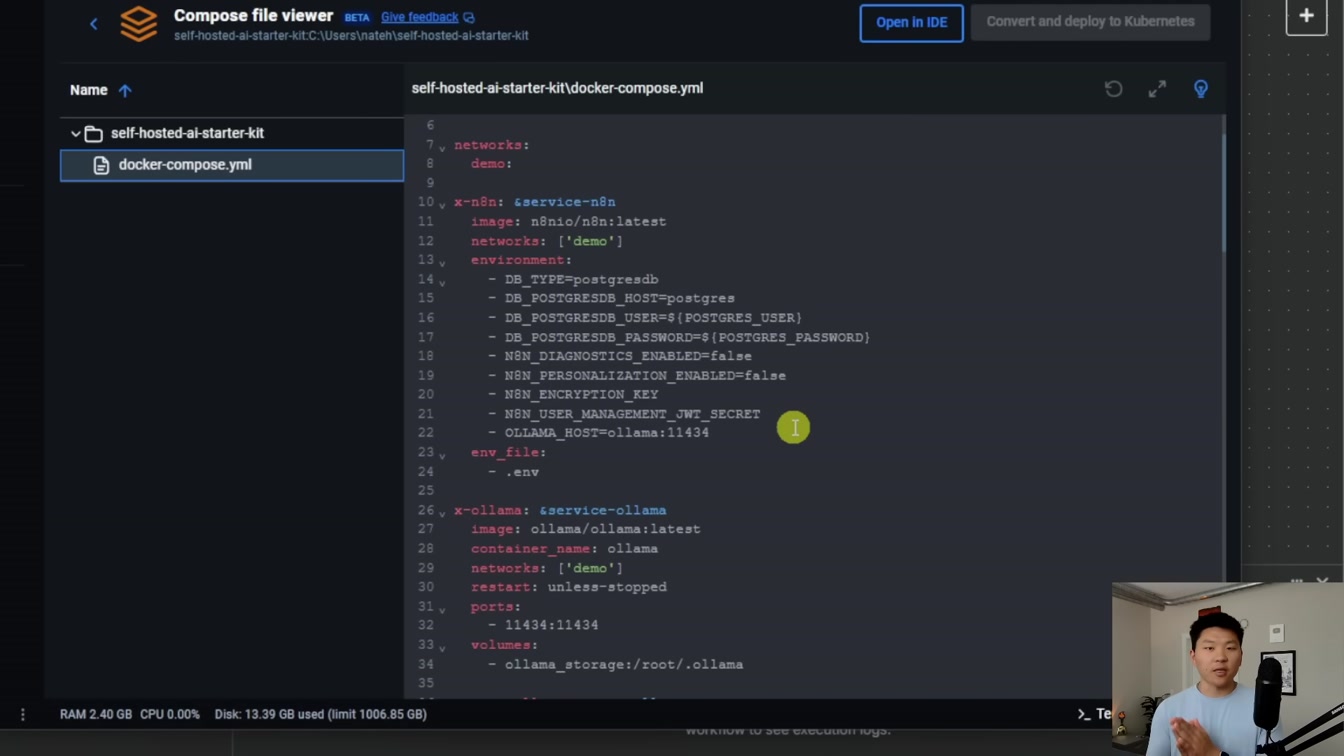Click the feedback chat bubble icon
The image size is (1344, 756).
(469, 18)
